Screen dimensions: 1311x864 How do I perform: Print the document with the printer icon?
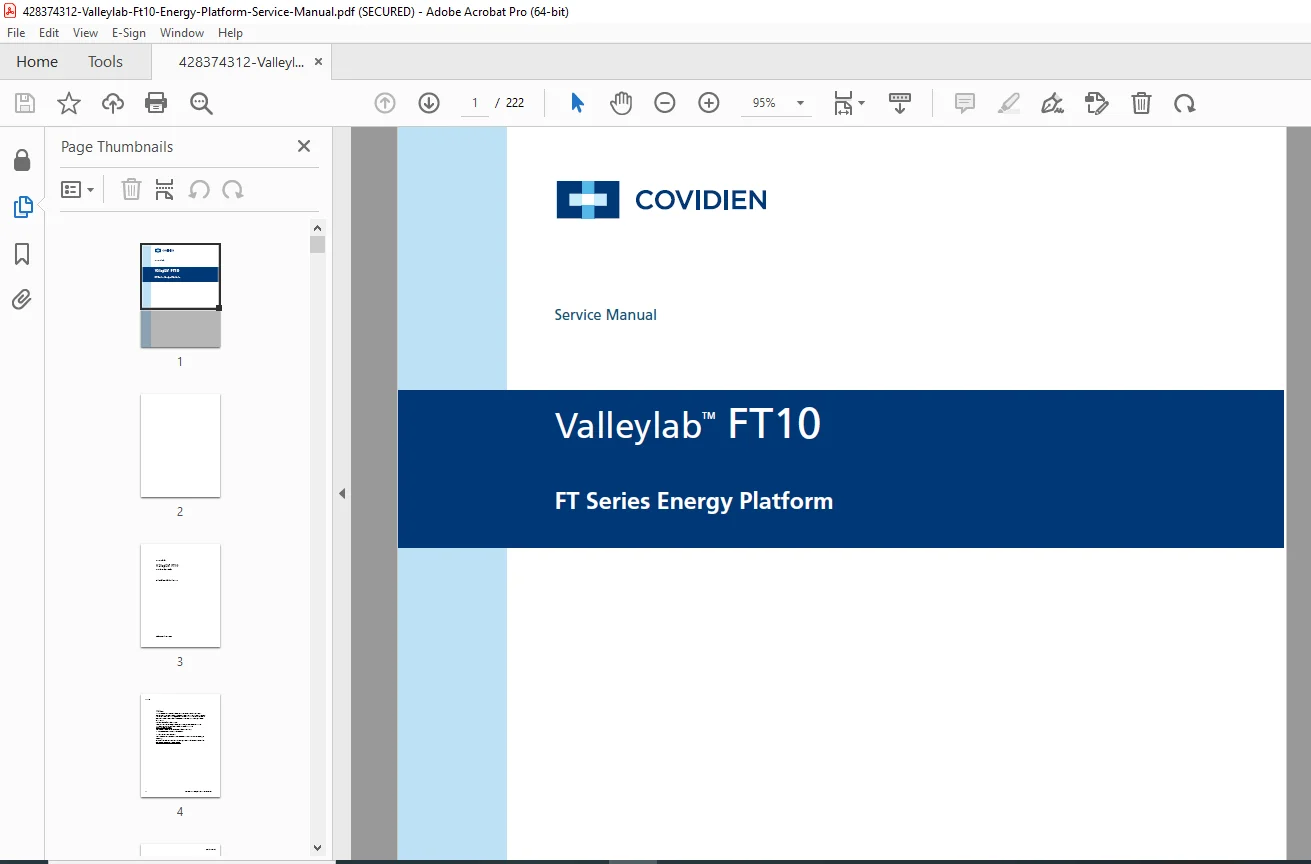pos(156,103)
